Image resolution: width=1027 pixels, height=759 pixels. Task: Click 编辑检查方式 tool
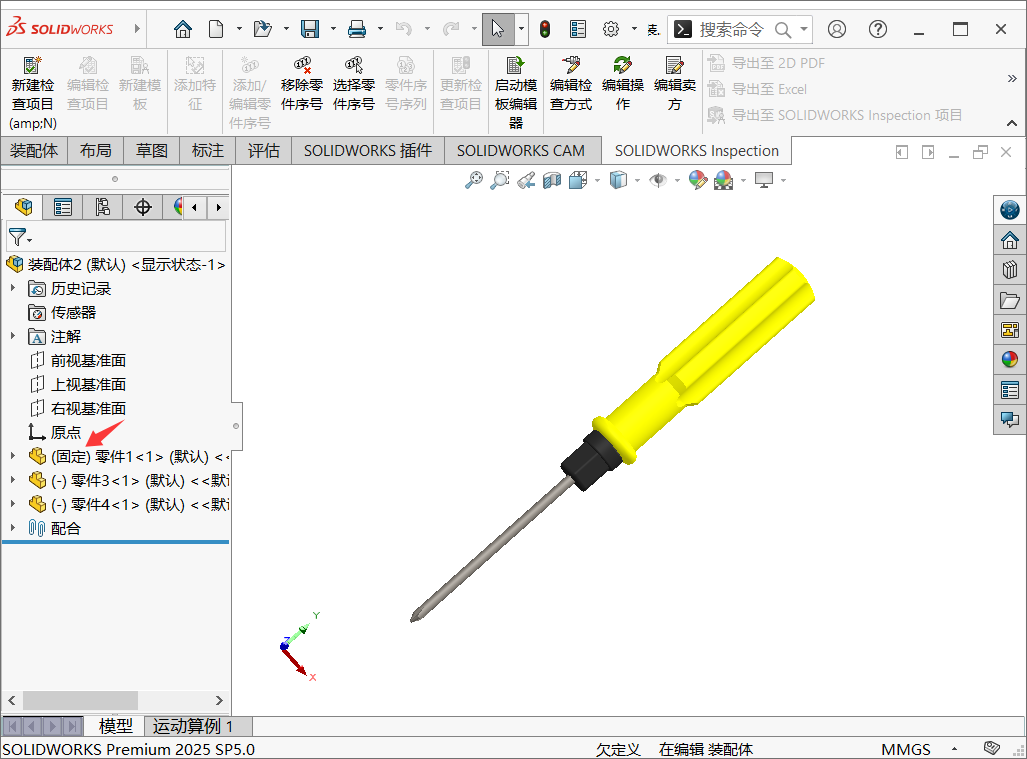click(x=571, y=84)
